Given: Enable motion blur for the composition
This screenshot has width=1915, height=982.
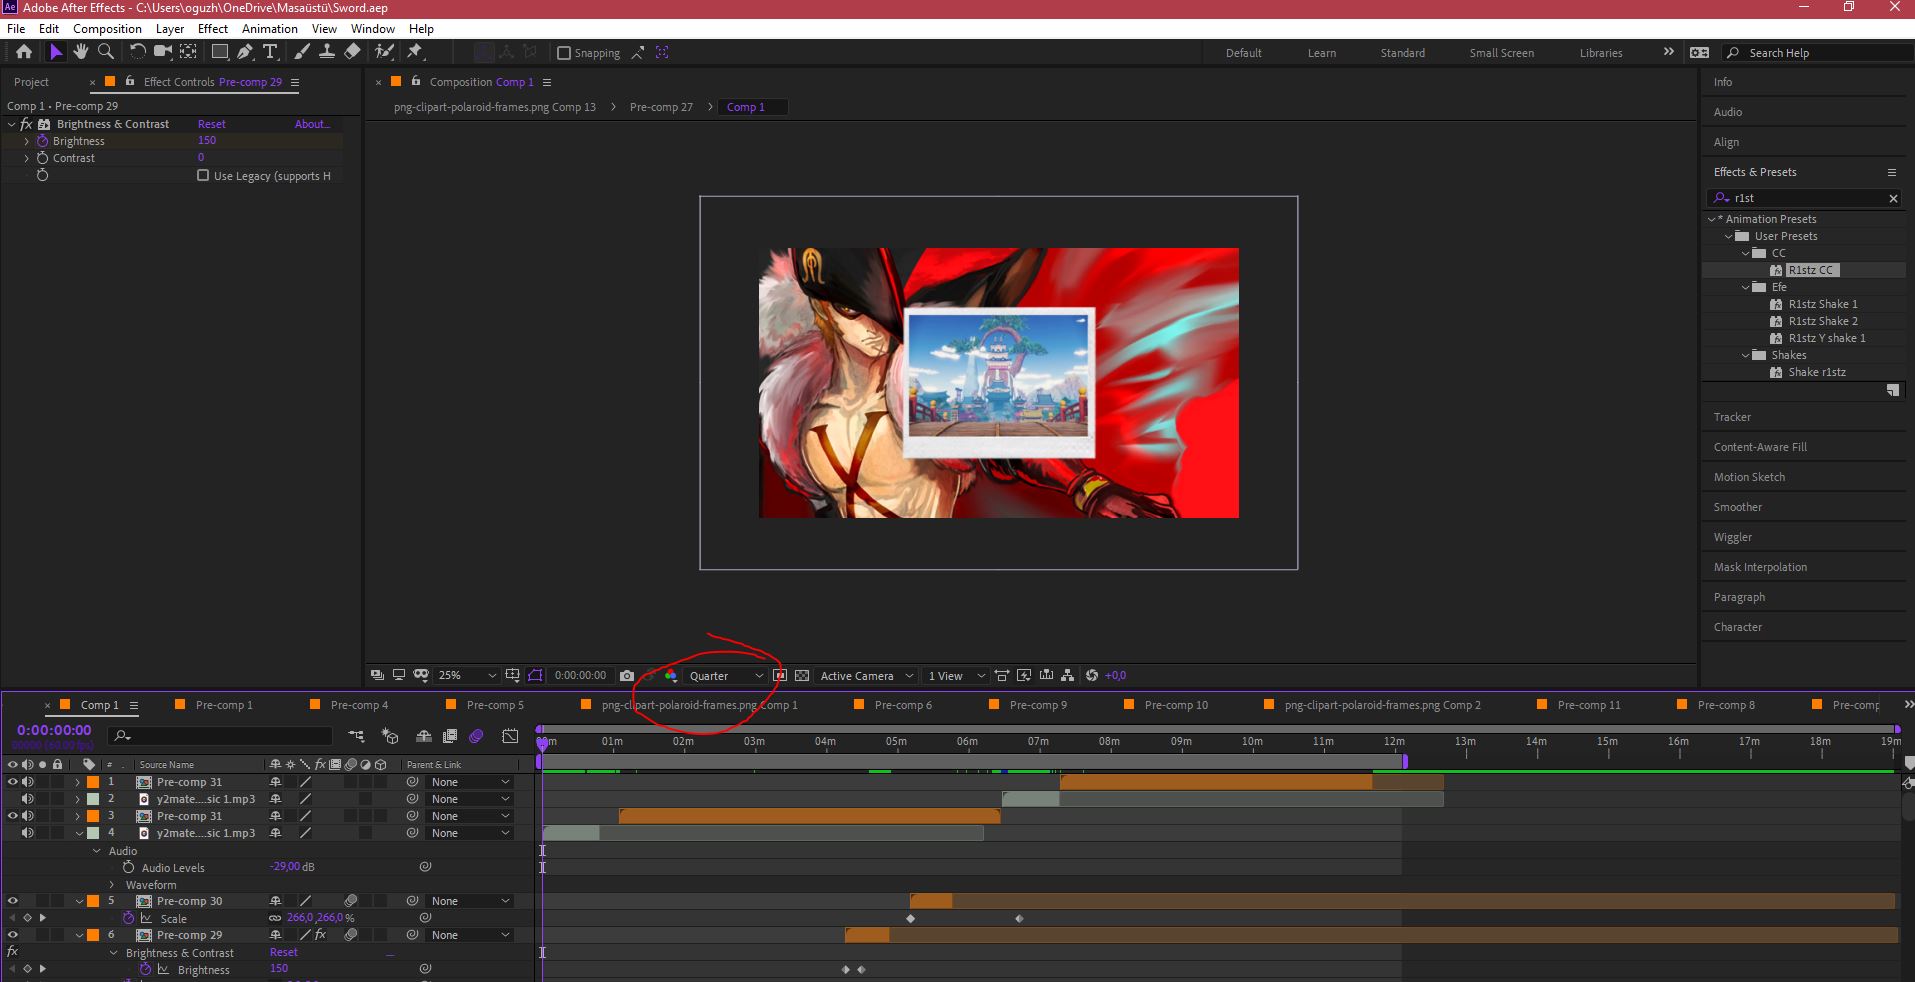Looking at the screenshot, I should coord(476,736).
